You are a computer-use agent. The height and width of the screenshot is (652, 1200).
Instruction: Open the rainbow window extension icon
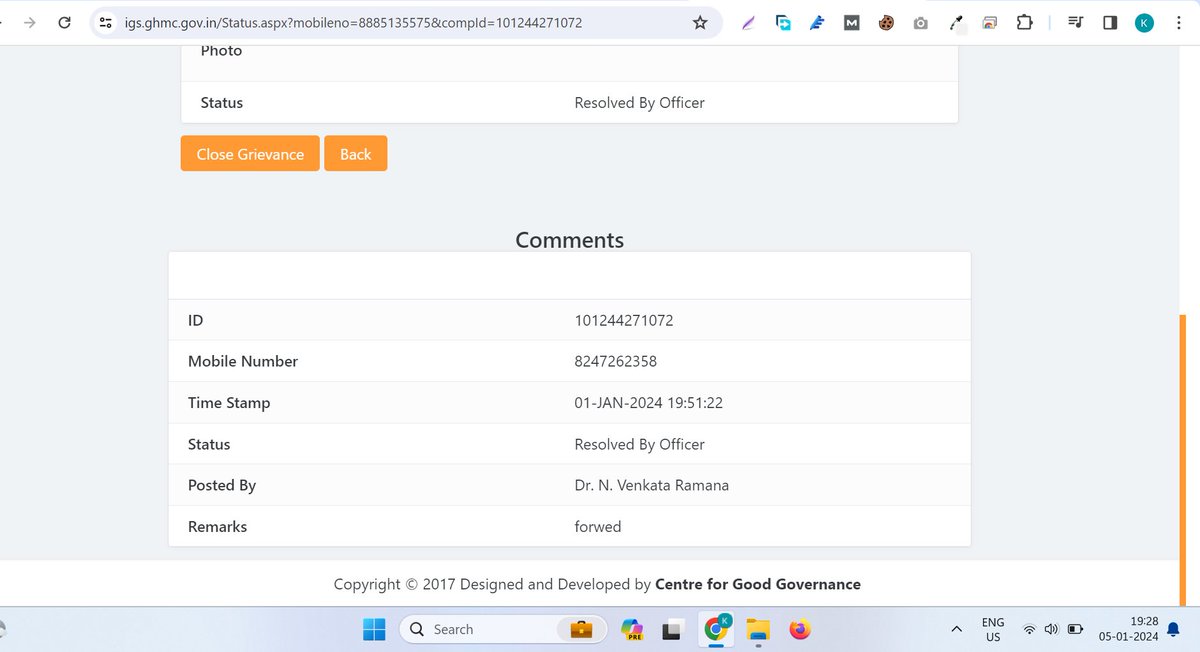coord(990,23)
